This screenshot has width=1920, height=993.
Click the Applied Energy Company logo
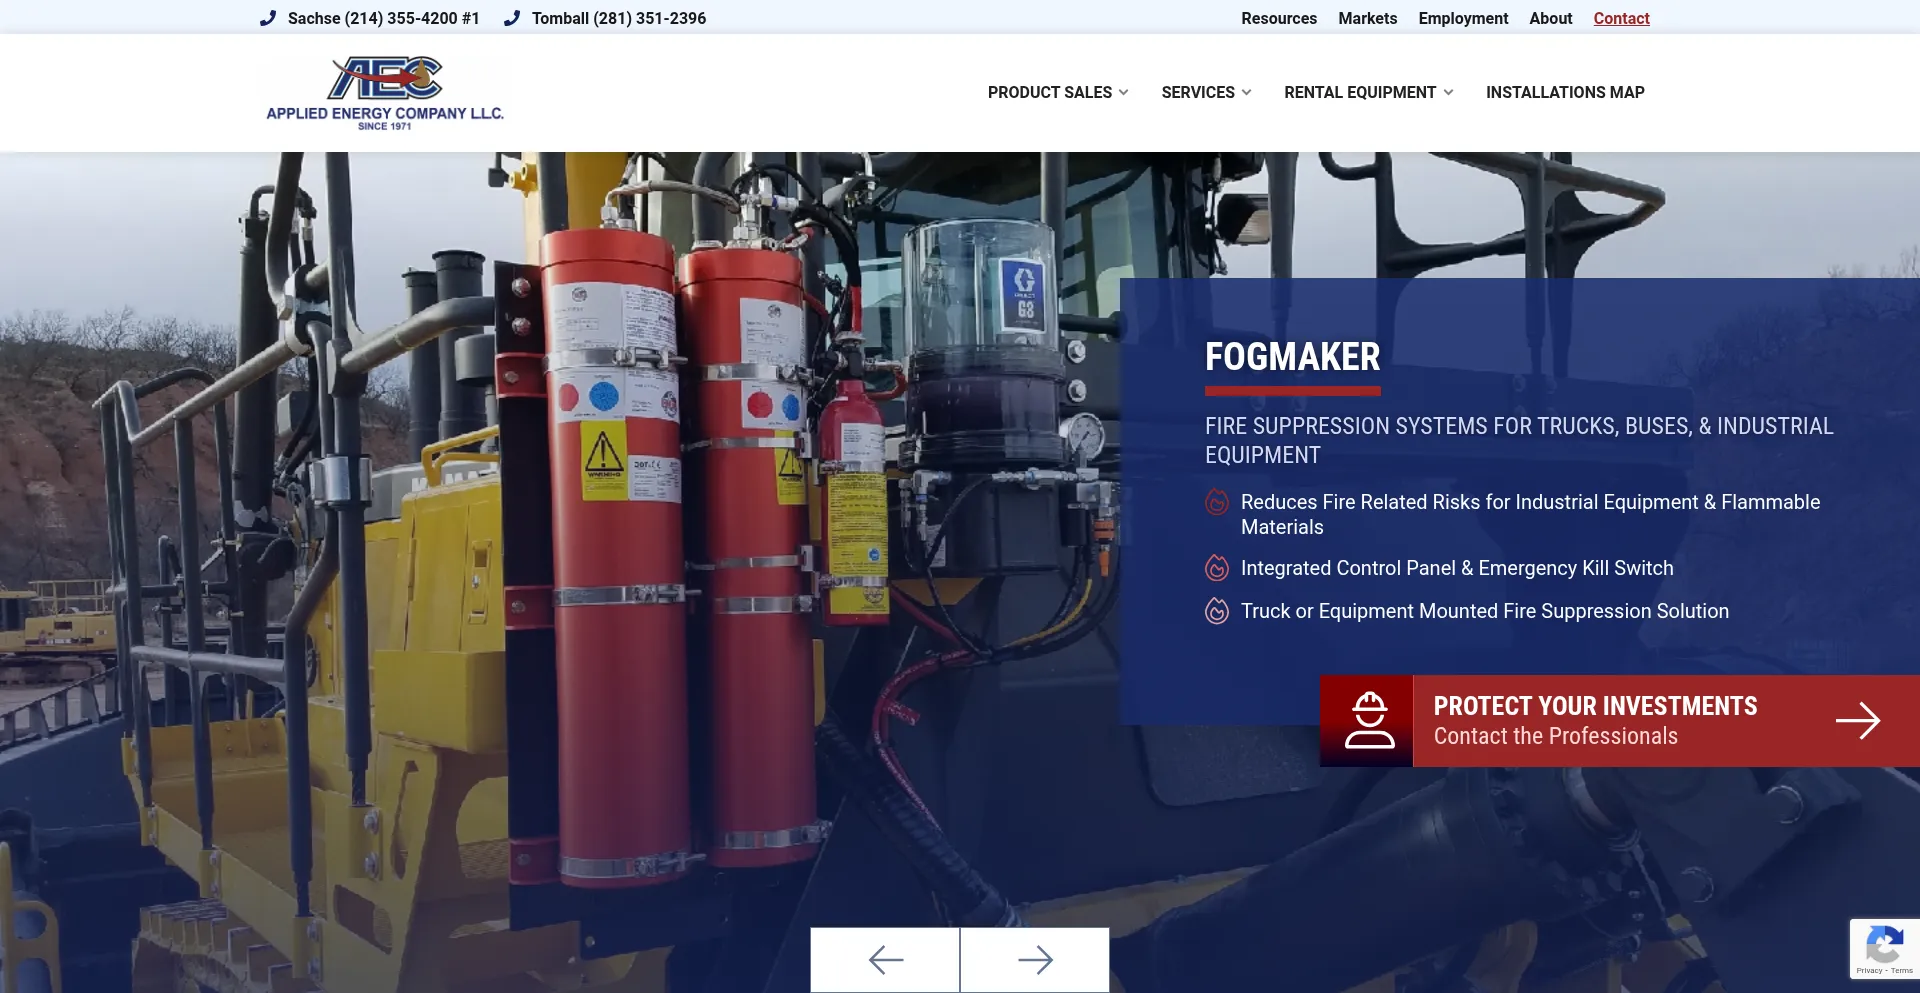[x=385, y=92]
